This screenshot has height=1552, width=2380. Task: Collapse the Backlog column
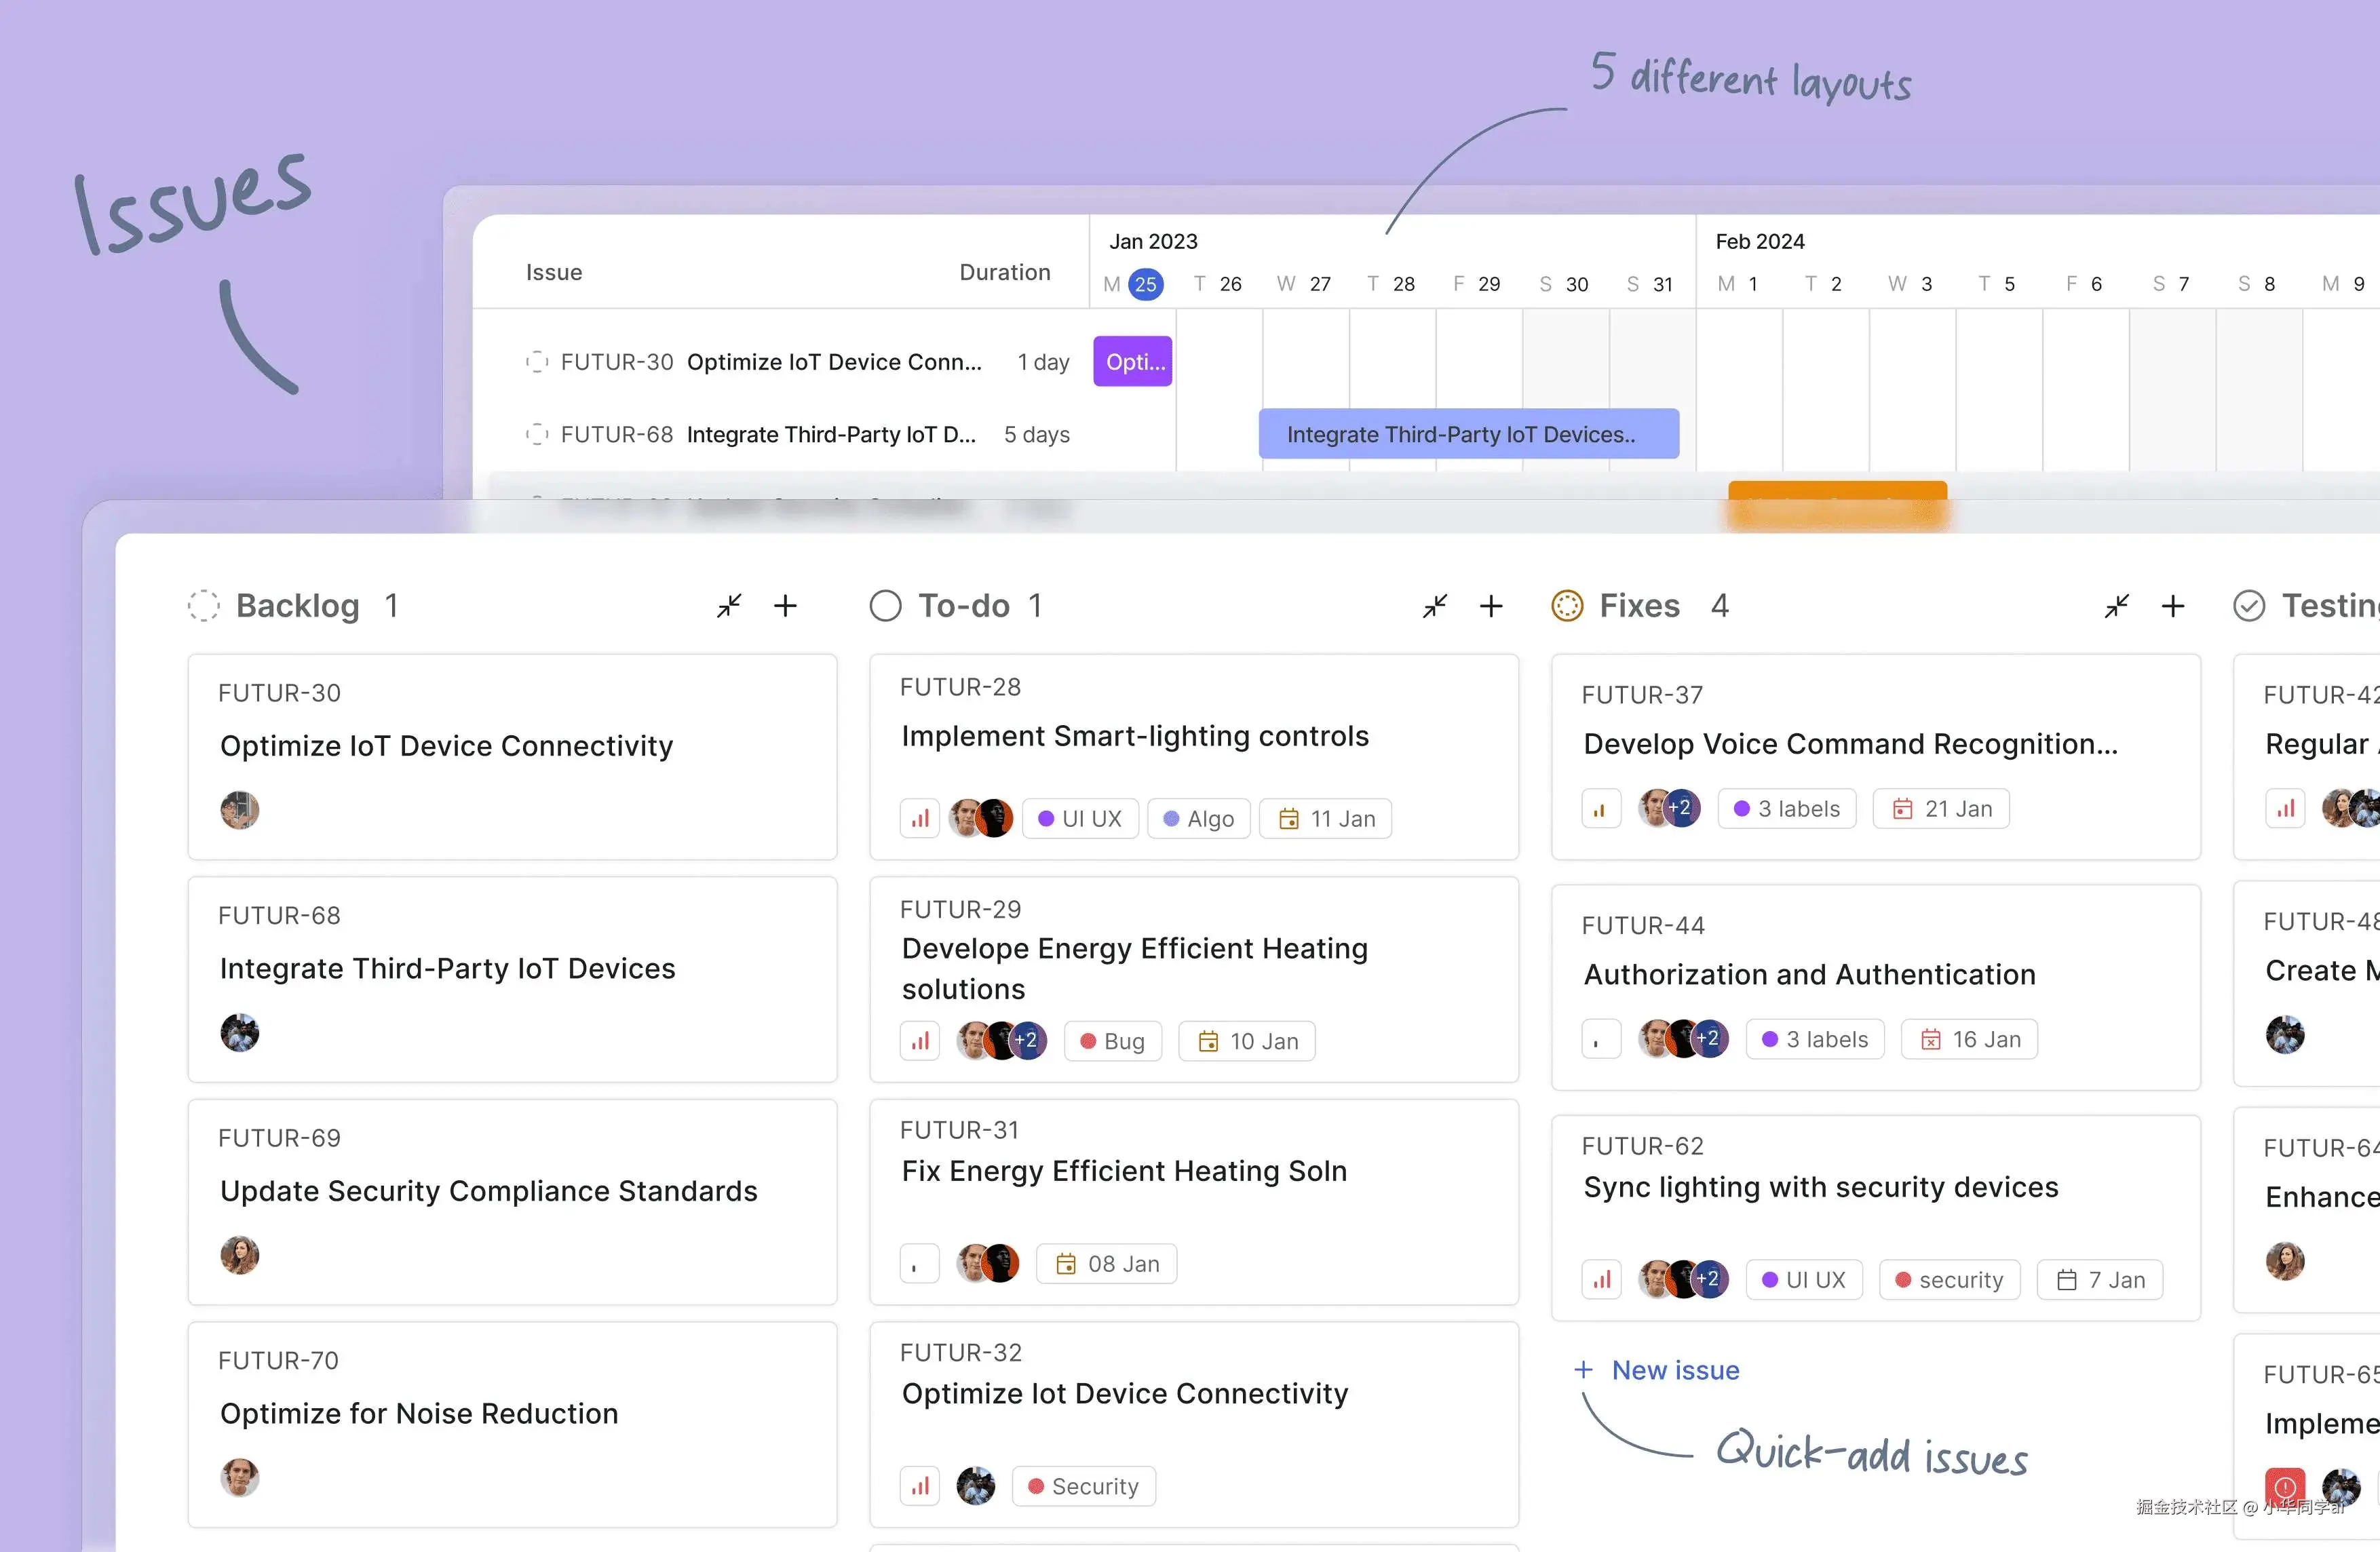click(729, 606)
